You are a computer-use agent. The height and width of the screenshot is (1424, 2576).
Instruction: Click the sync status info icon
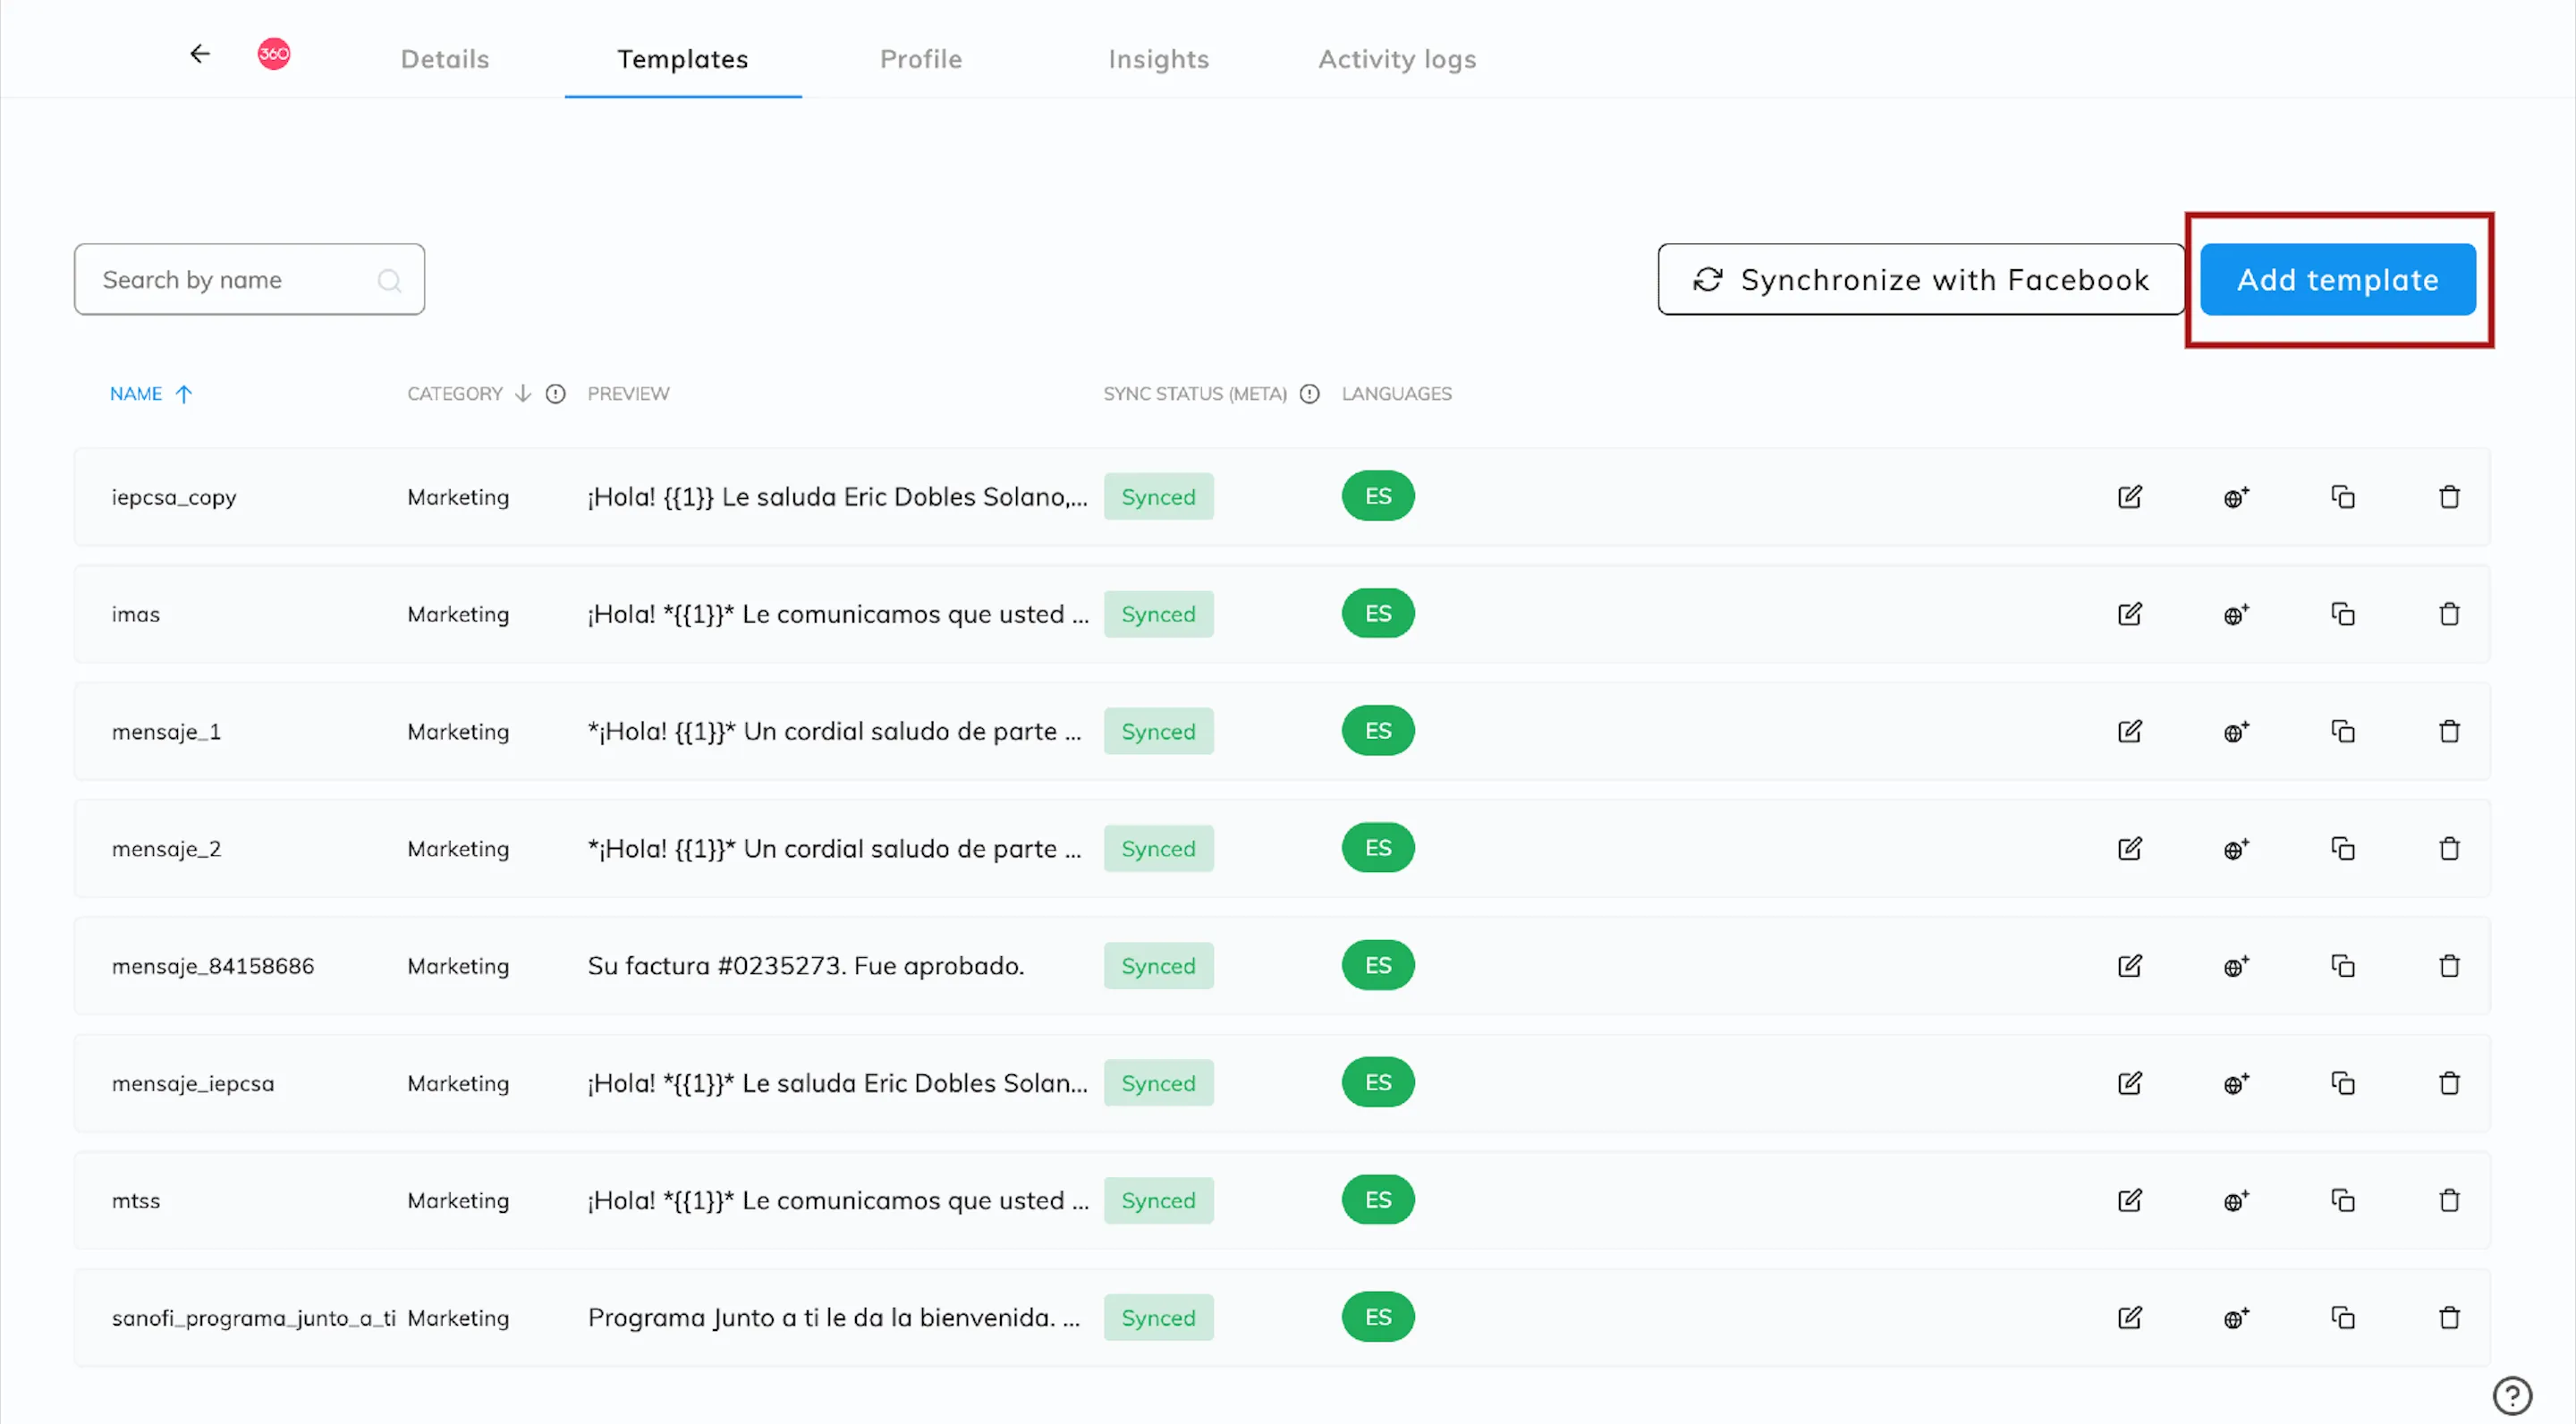1309,394
